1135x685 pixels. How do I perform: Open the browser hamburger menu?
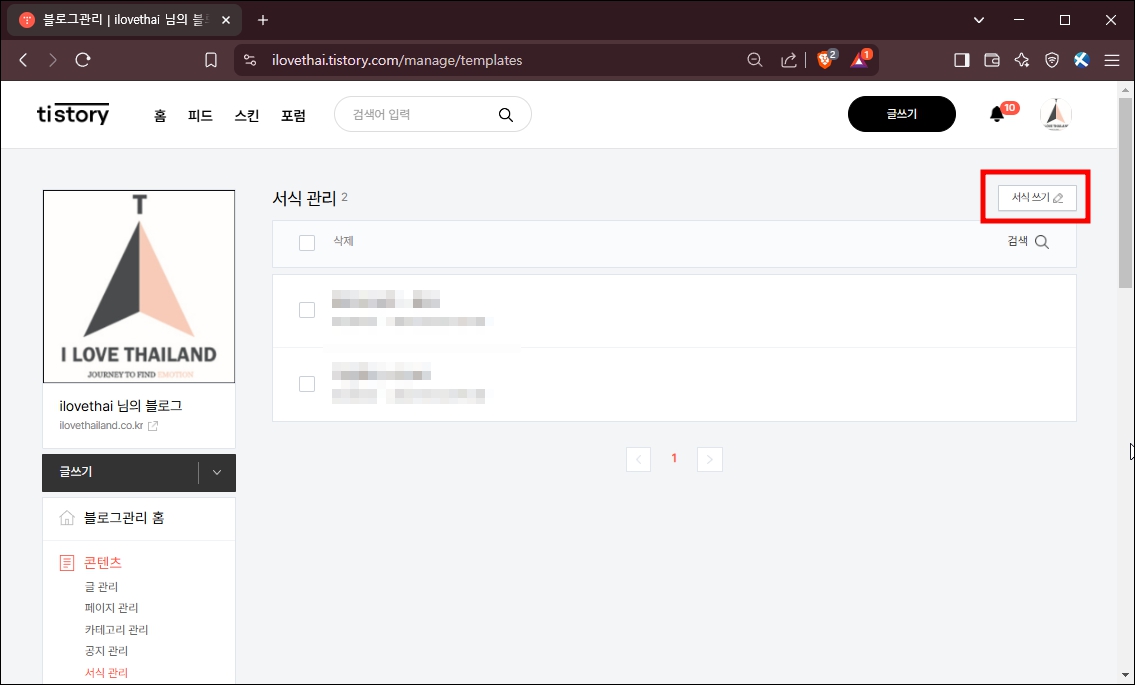click(1112, 59)
